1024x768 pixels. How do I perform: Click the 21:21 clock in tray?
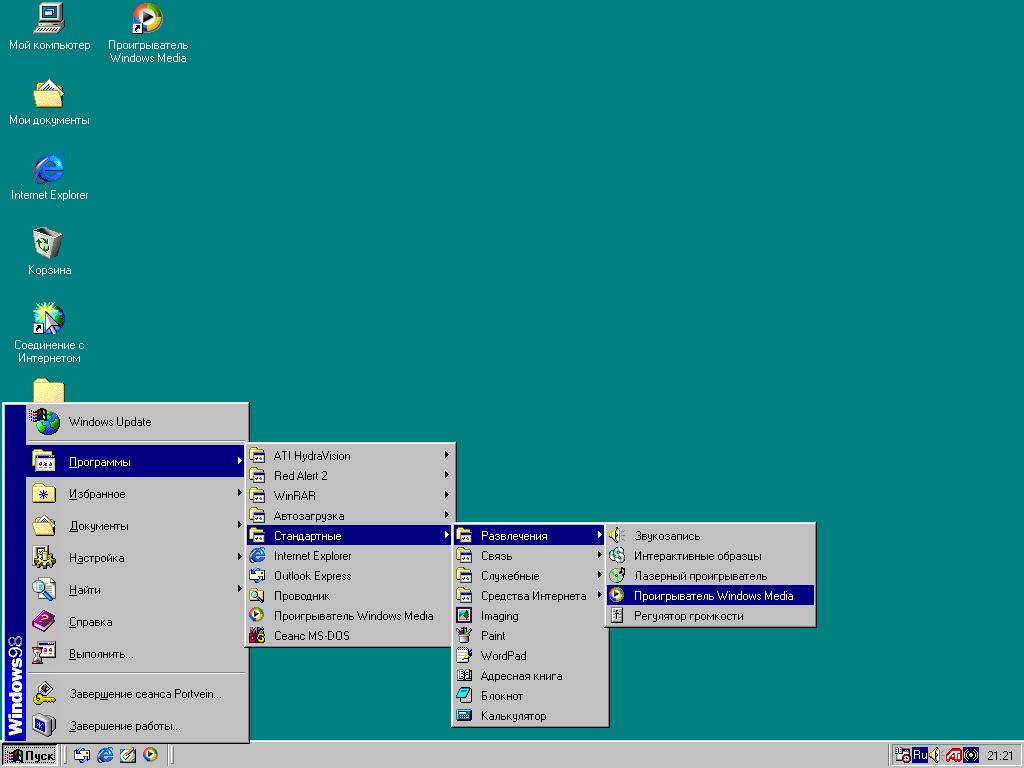point(1000,756)
